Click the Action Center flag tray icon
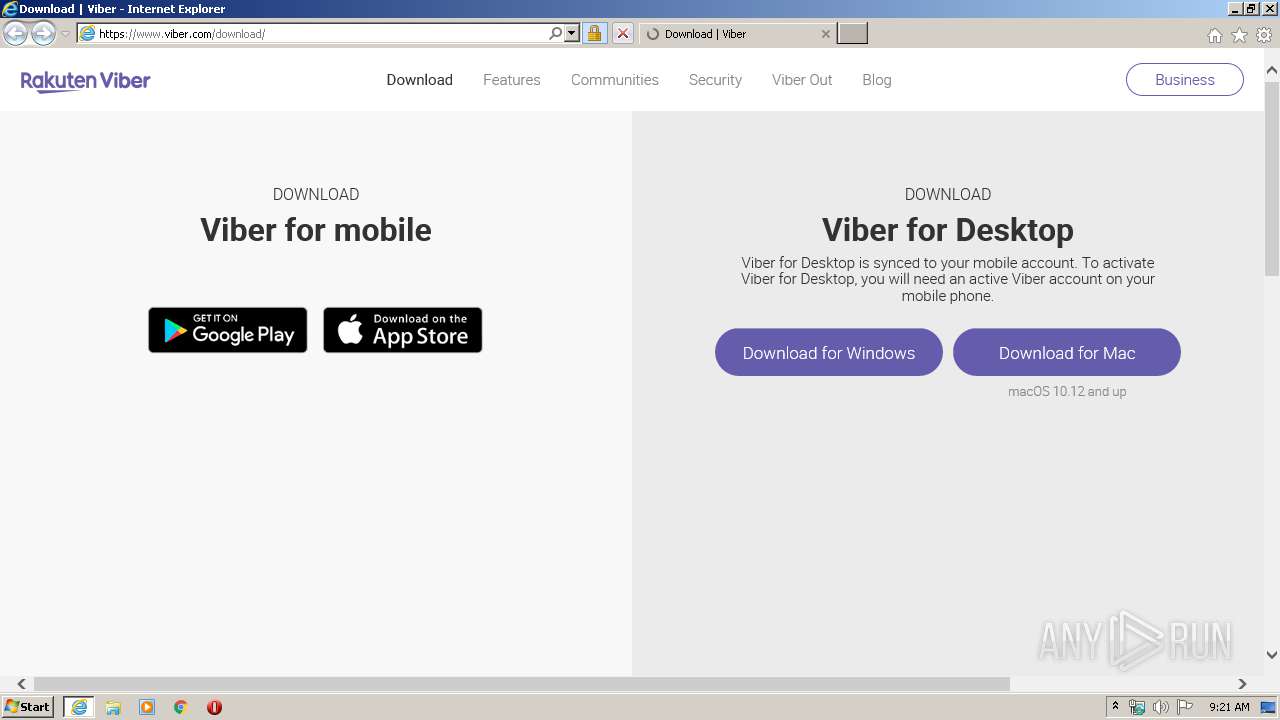 coord(1185,707)
